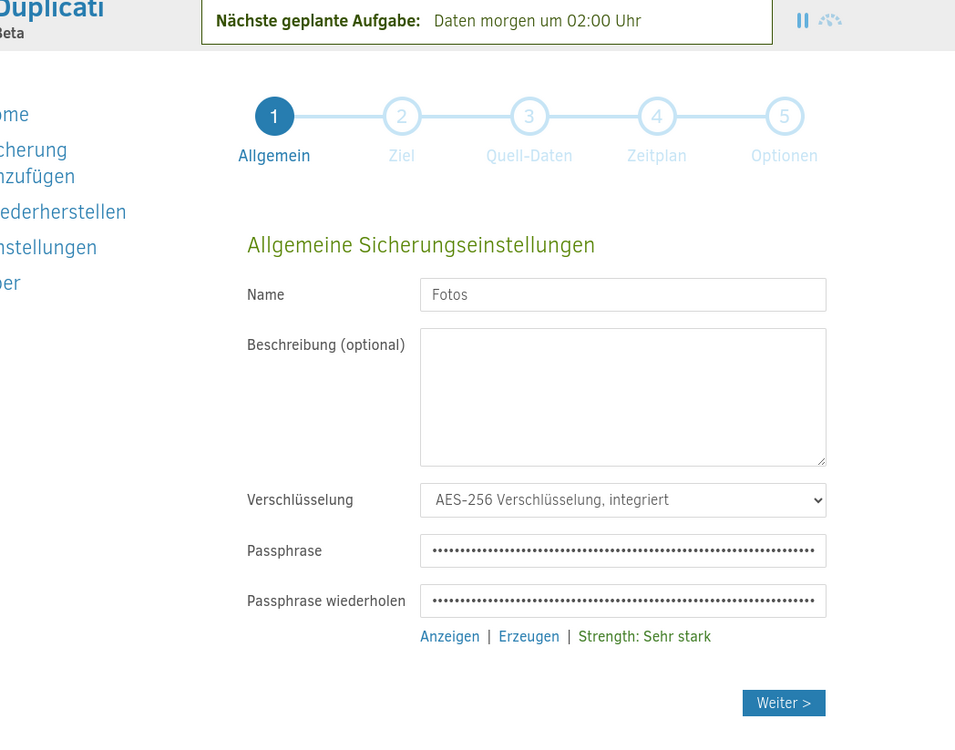The width and height of the screenshot is (955, 750).
Task: Click the Beschreibung (optional) label
Action: coord(326,345)
